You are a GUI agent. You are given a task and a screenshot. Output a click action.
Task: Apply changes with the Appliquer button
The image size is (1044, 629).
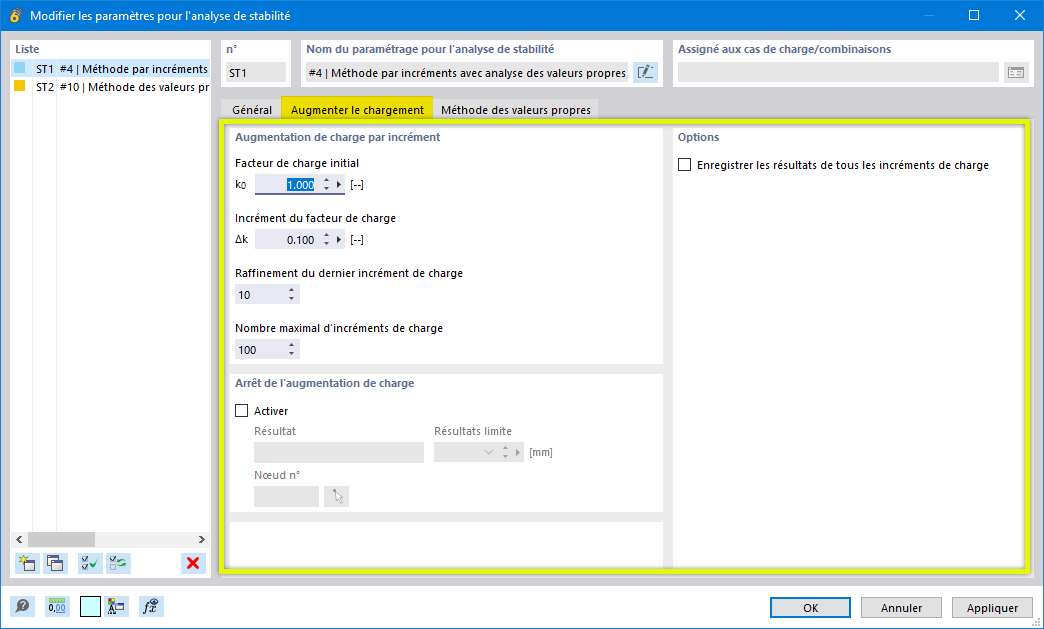[x=991, y=607]
